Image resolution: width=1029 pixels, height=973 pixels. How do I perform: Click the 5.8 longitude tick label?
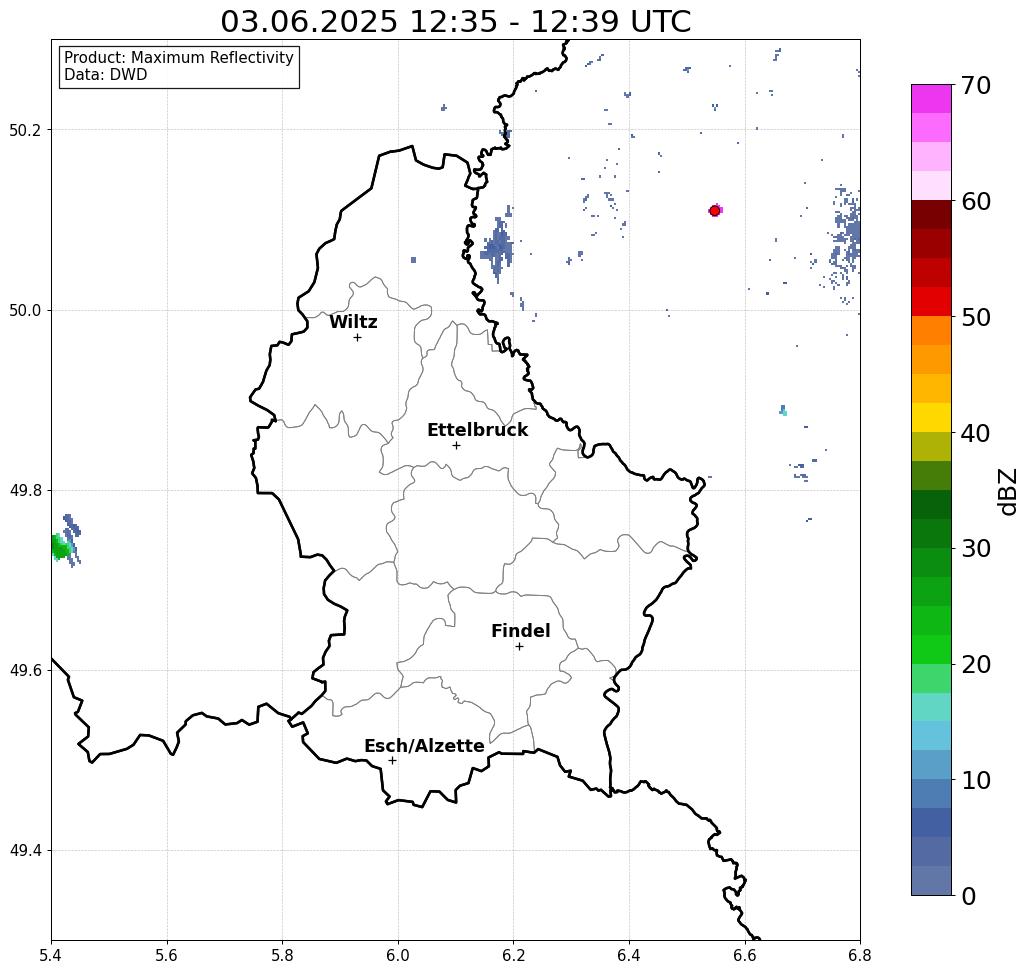282,955
